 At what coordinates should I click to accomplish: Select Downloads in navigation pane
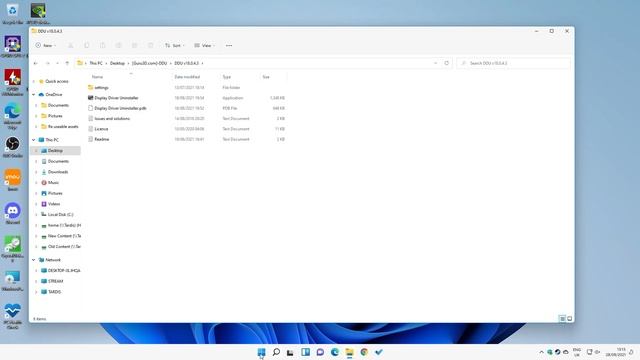[x=58, y=172]
